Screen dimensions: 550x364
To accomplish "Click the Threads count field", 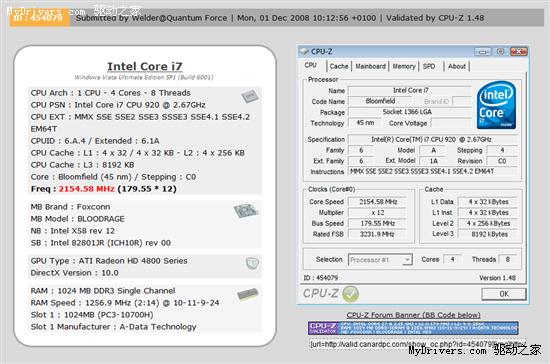I will [x=507, y=259].
